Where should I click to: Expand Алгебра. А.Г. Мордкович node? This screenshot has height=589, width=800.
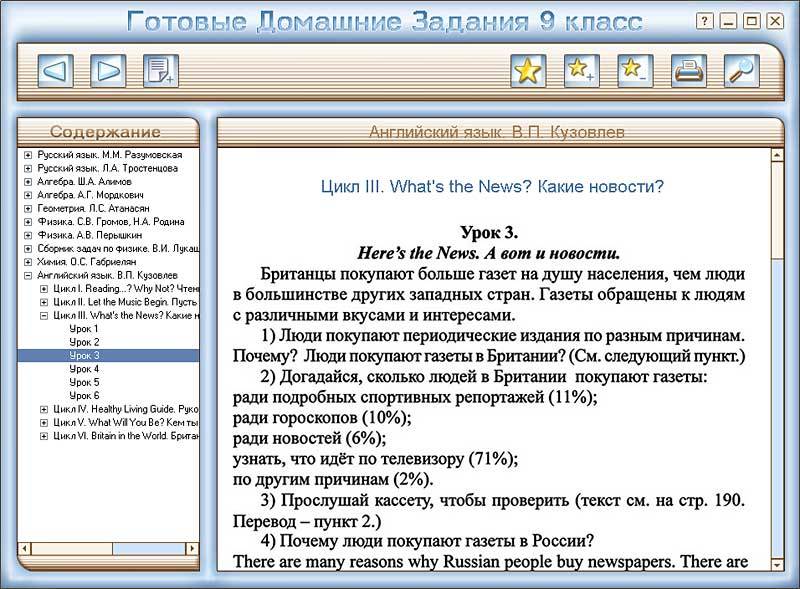tap(28, 195)
